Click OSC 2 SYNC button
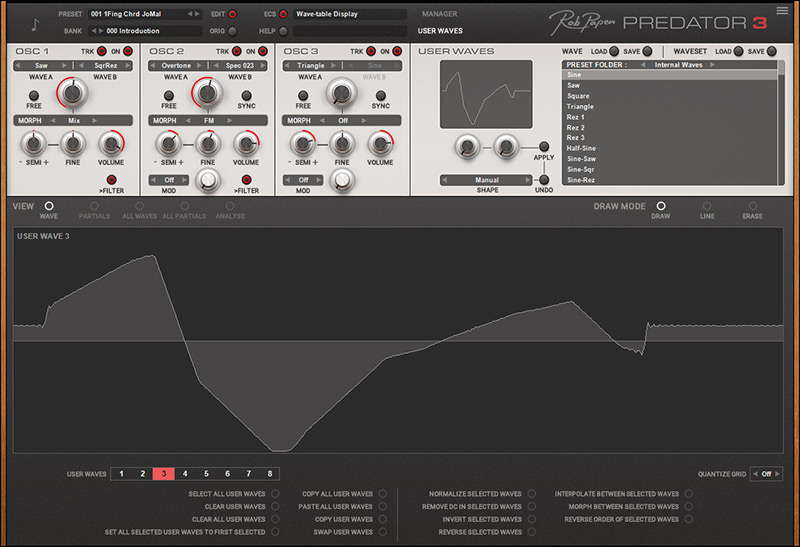Image resolution: width=800 pixels, height=547 pixels. 246,95
